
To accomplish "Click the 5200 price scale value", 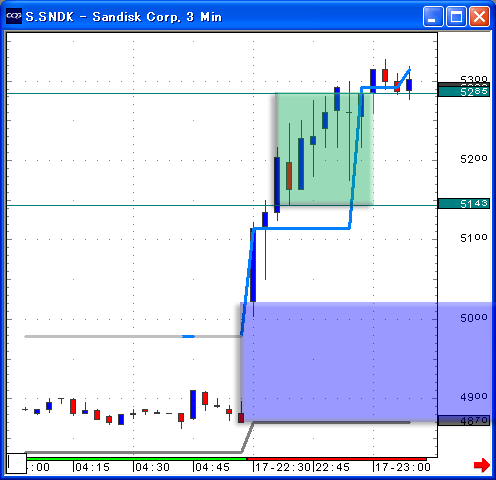I will pyautogui.click(x=474, y=159).
